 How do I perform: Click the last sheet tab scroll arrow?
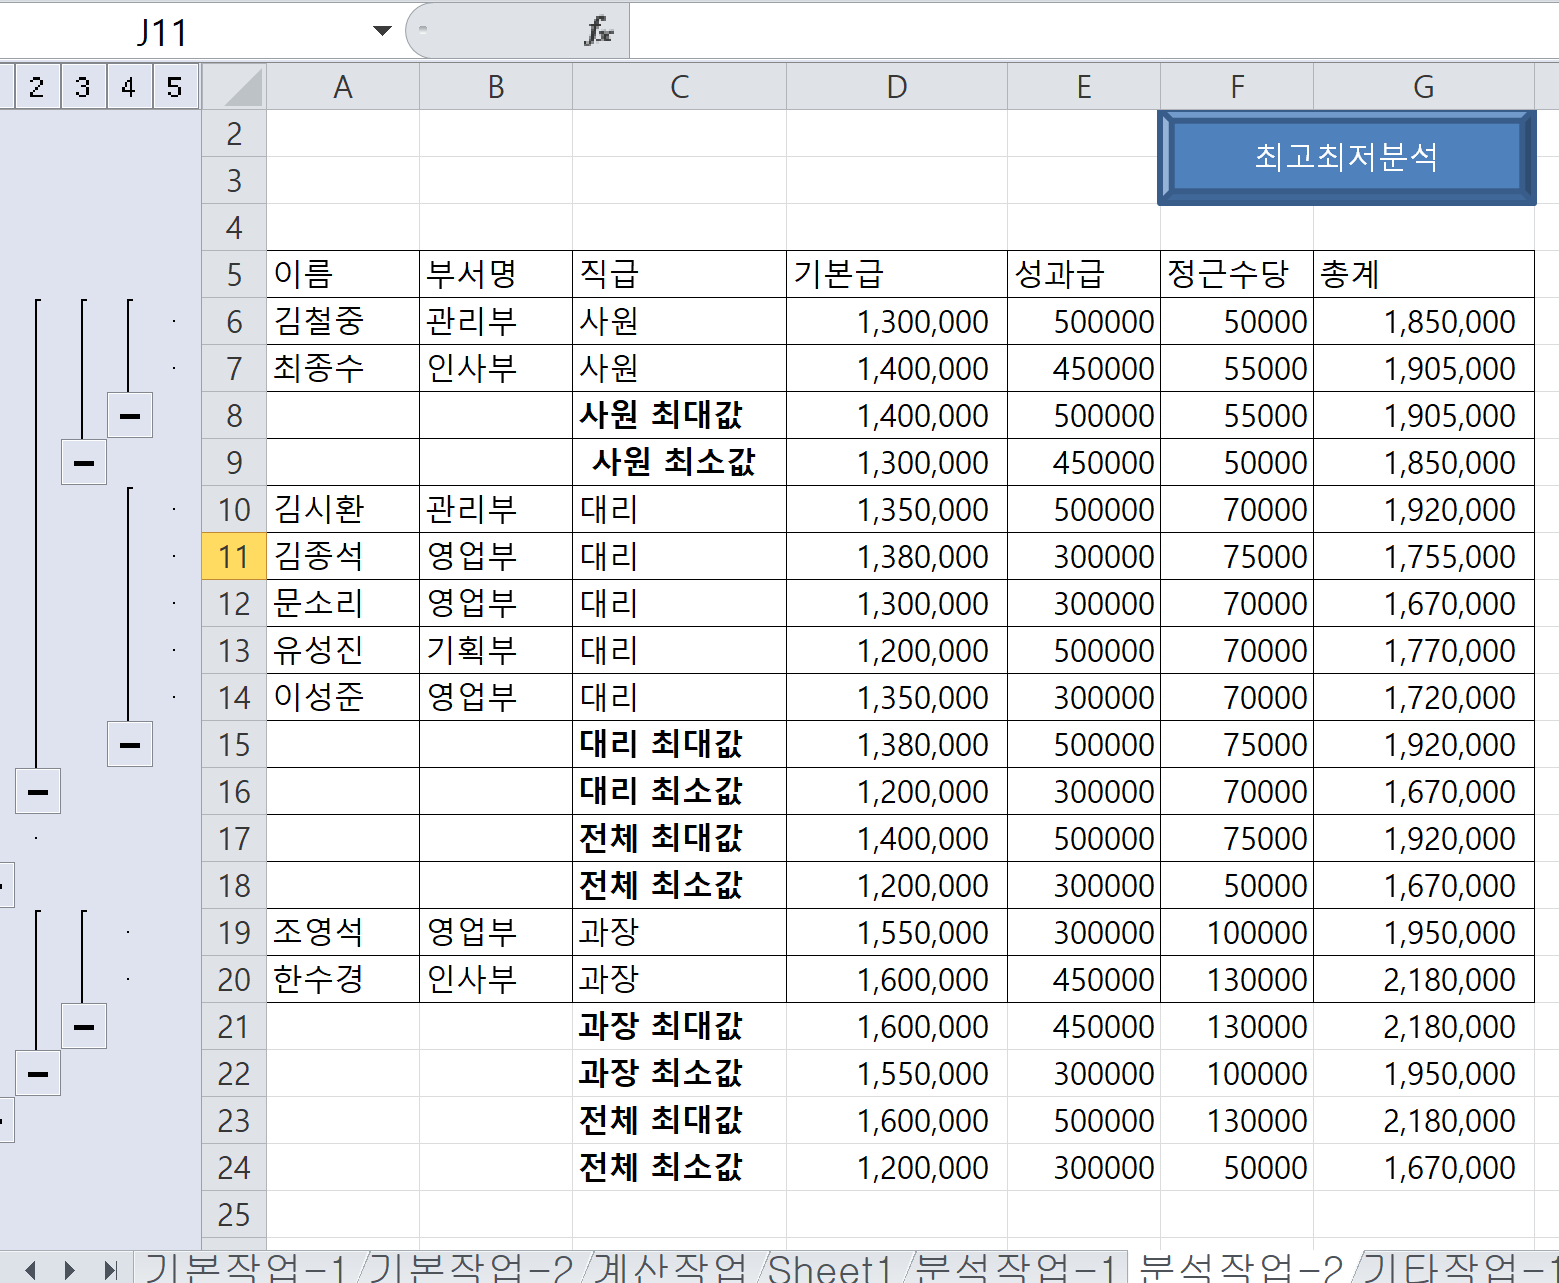(x=110, y=1270)
